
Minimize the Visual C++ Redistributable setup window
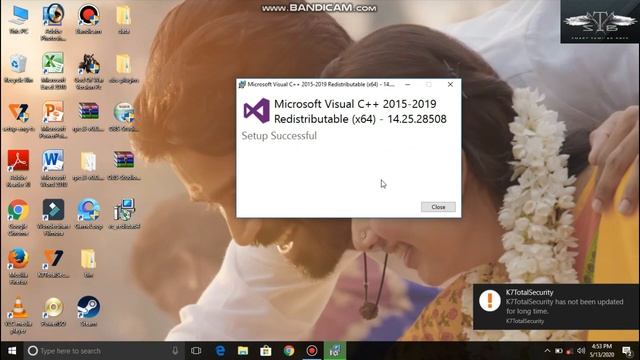click(407, 84)
